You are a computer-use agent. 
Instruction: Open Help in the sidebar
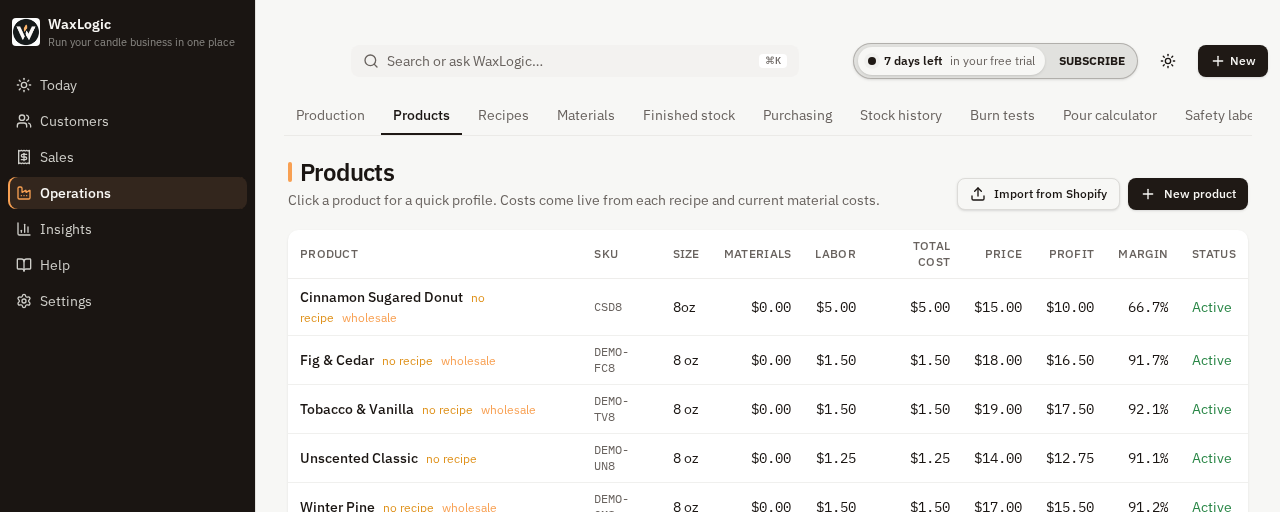point(127,265)
